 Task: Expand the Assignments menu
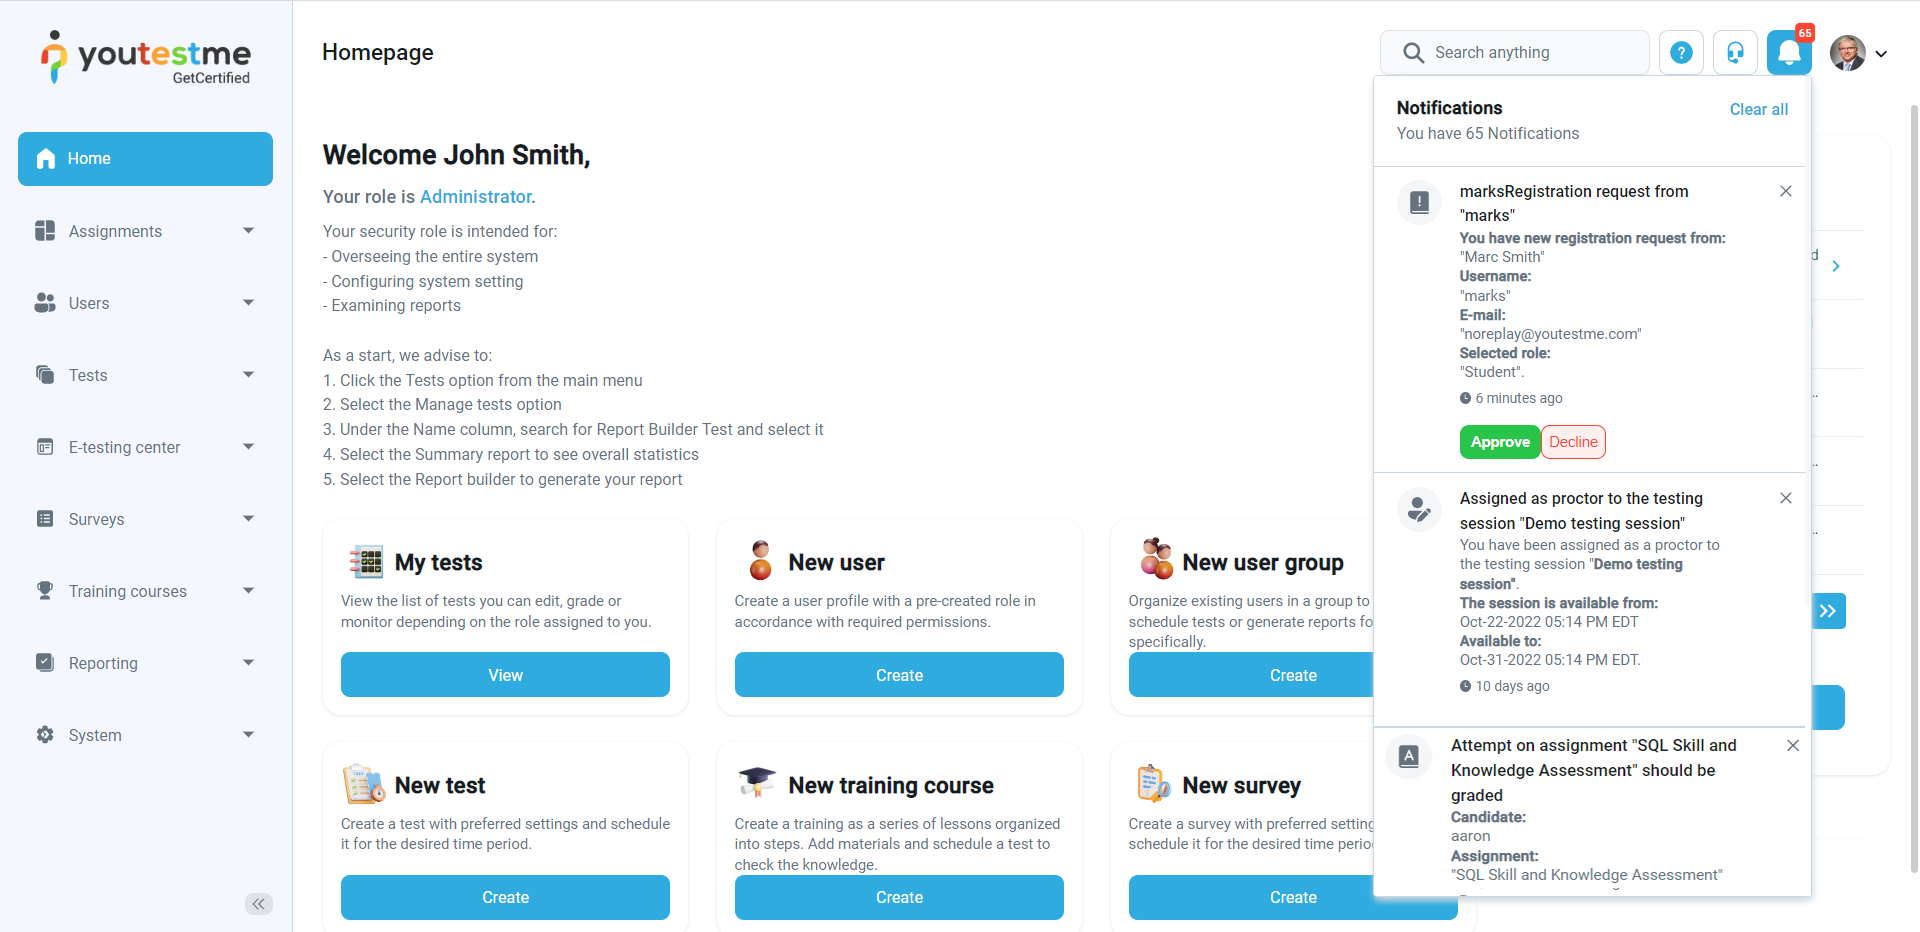[145, 231]
